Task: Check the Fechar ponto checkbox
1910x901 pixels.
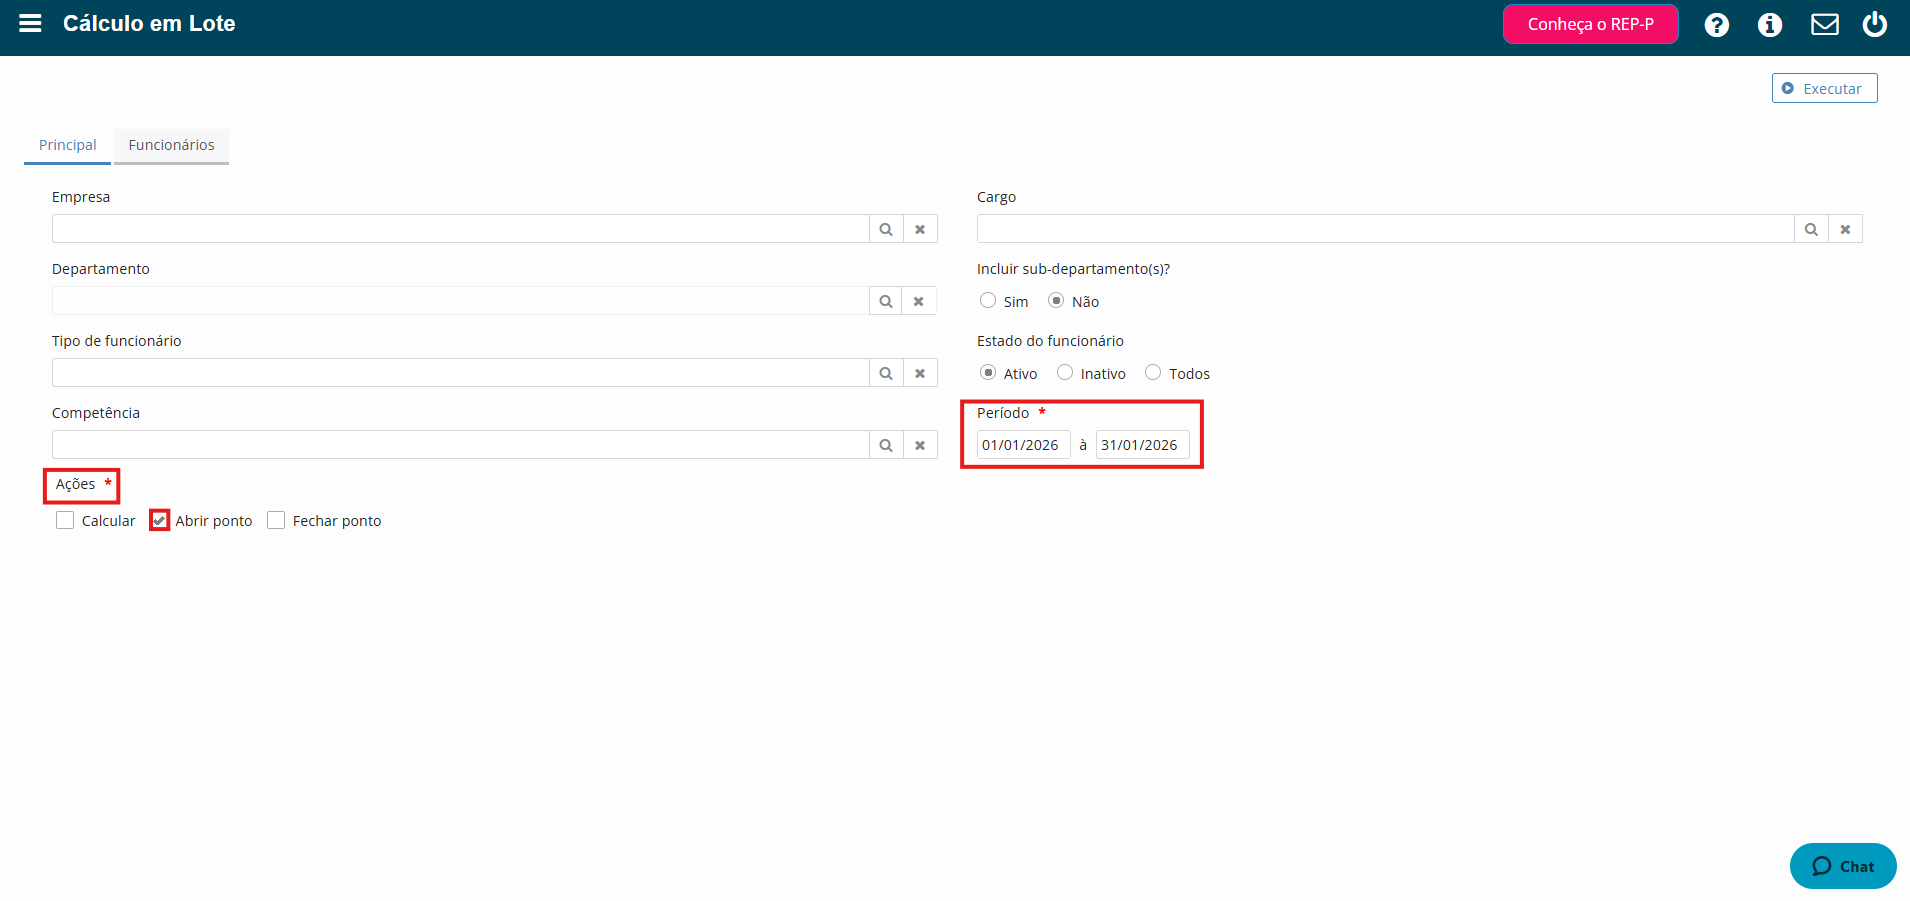Action: (276, 520)
